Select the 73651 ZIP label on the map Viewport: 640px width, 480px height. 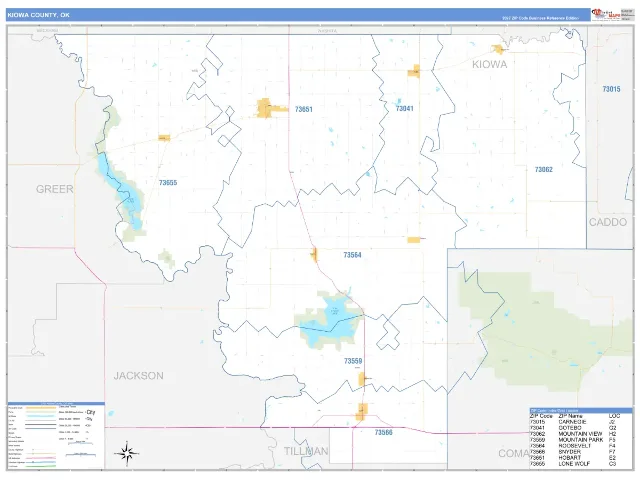(x=304, y=109)
